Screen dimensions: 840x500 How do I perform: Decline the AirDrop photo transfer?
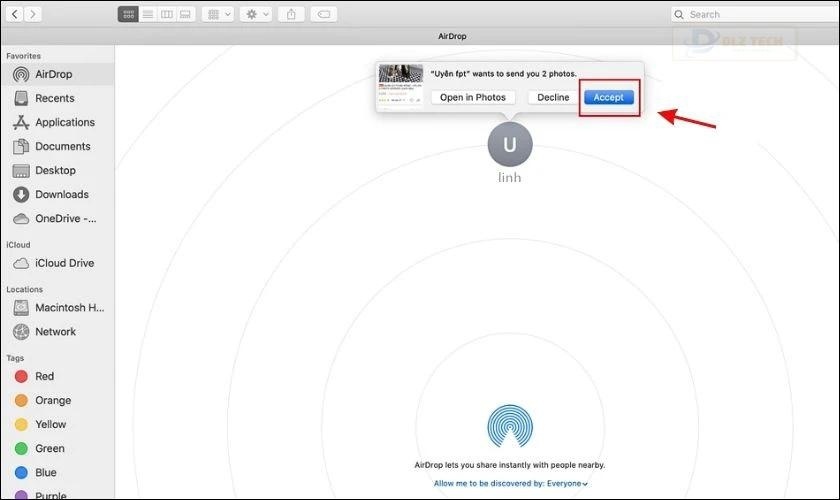553,97
